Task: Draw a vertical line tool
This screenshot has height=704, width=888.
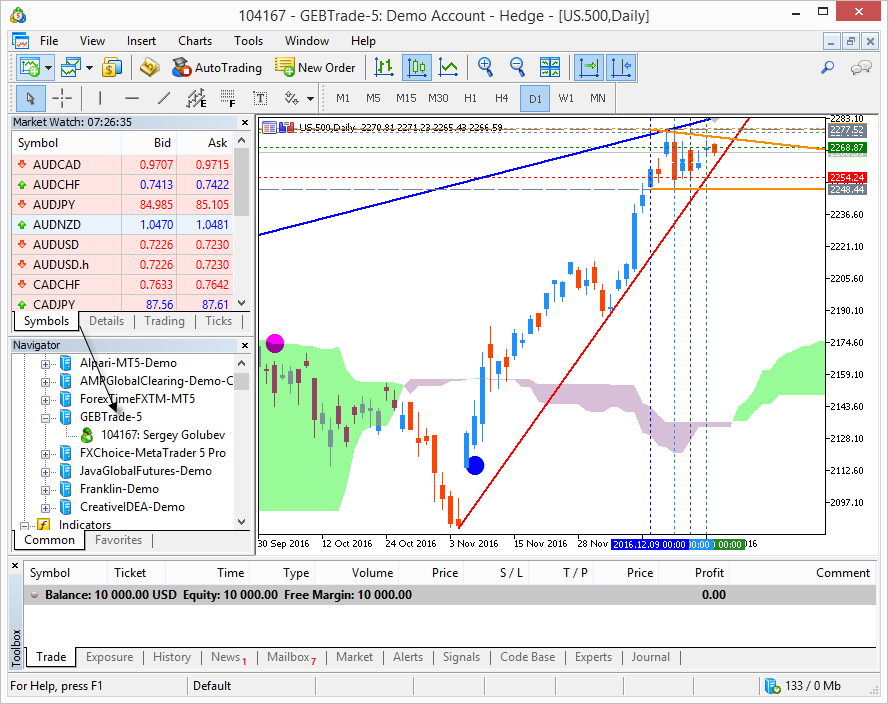Action: 100,99
